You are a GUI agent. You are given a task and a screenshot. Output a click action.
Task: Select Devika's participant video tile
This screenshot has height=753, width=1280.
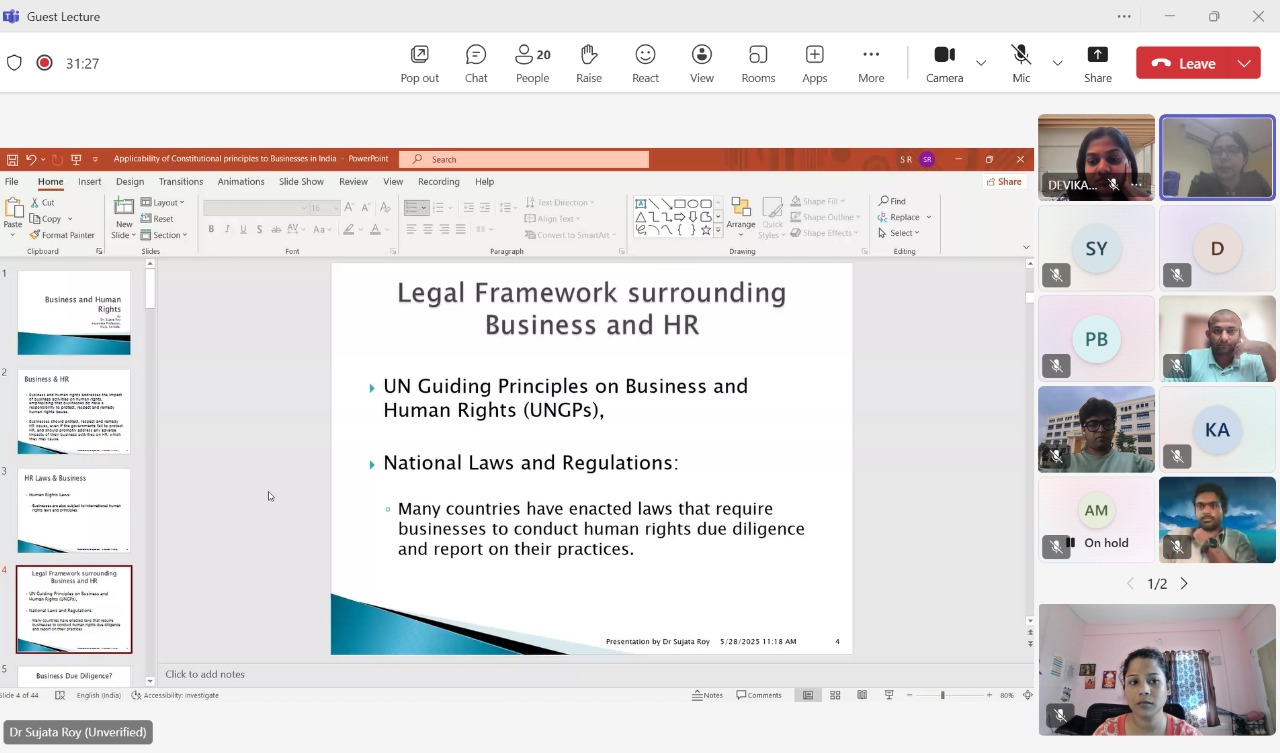coord(1096,157)
